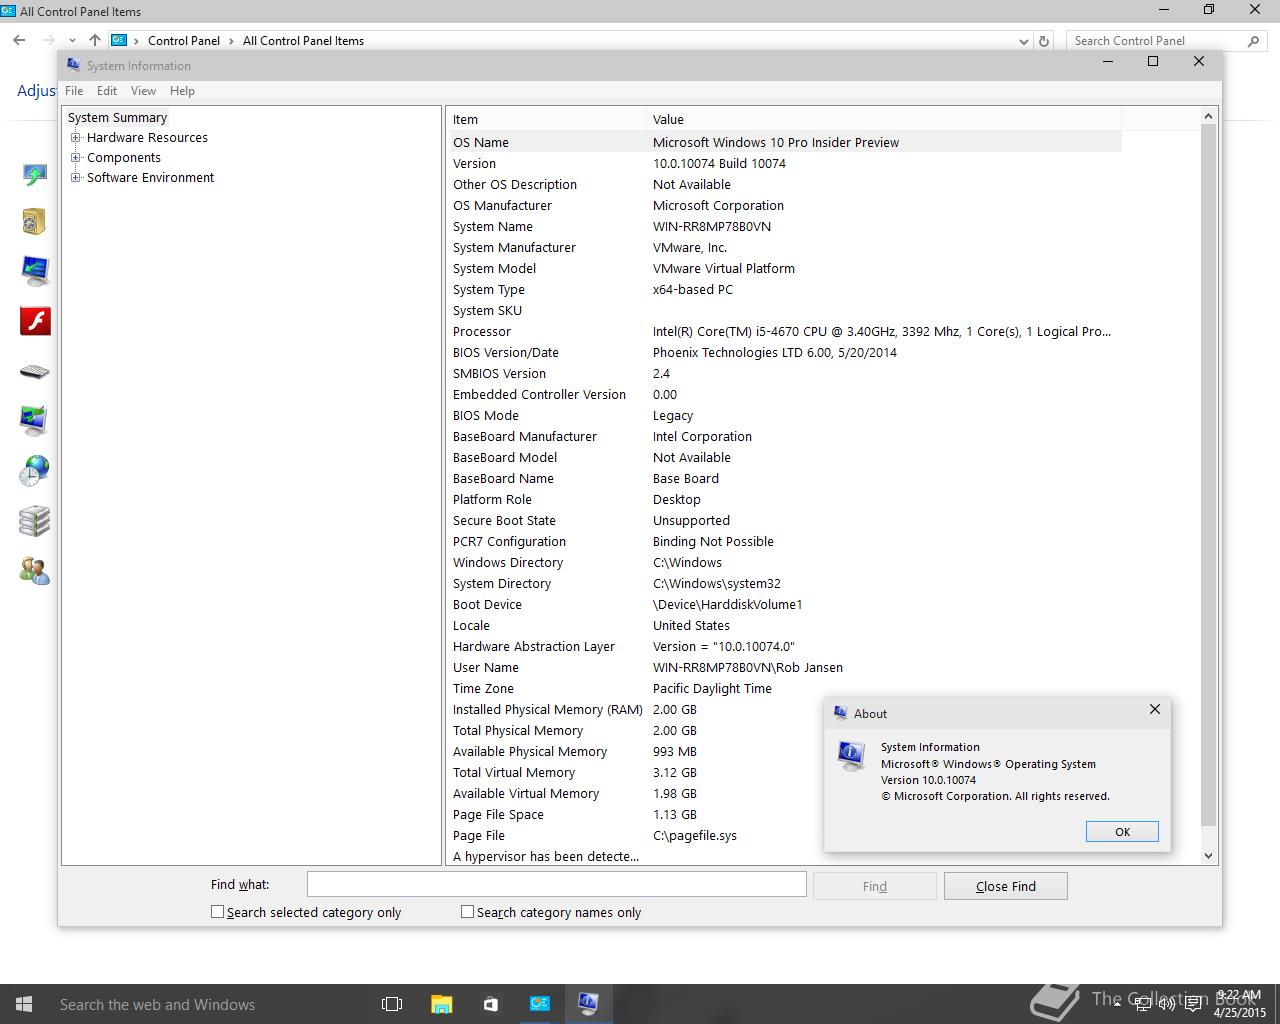Open the red Flash Player icon
Screen dimensions: 1280x1024
pyautogui.click(x=35, y=321)
